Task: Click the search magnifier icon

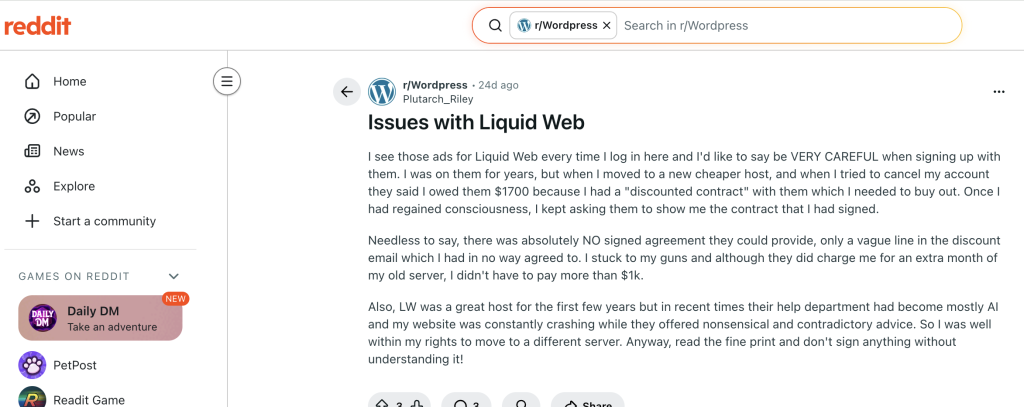Action: tap(494, 26)
